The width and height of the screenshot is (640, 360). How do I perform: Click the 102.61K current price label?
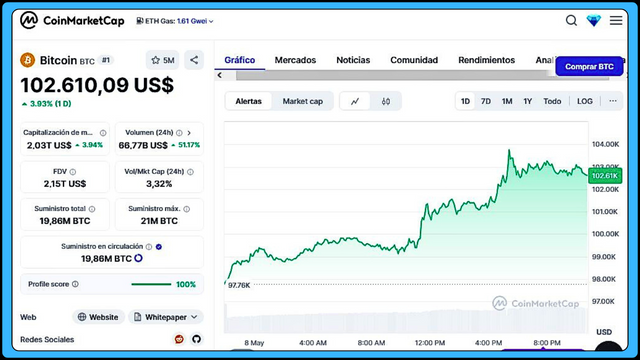[605, 176]
